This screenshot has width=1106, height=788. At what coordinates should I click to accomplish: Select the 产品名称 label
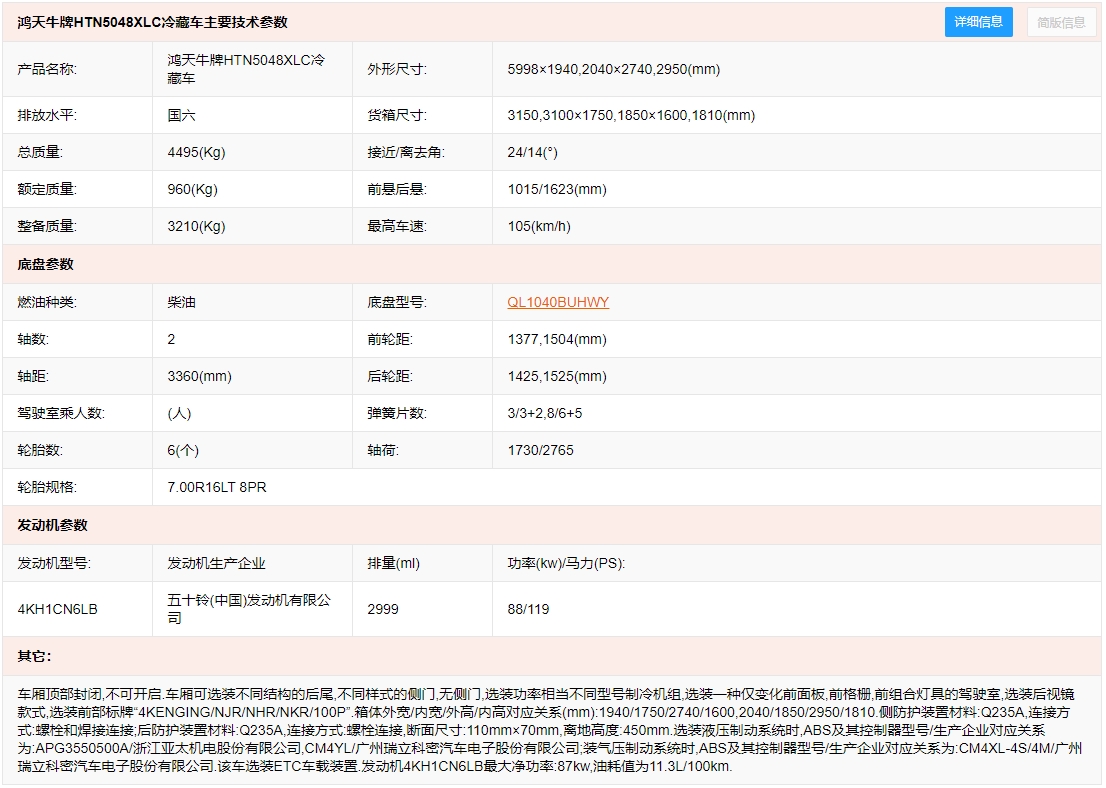(47, 69)
